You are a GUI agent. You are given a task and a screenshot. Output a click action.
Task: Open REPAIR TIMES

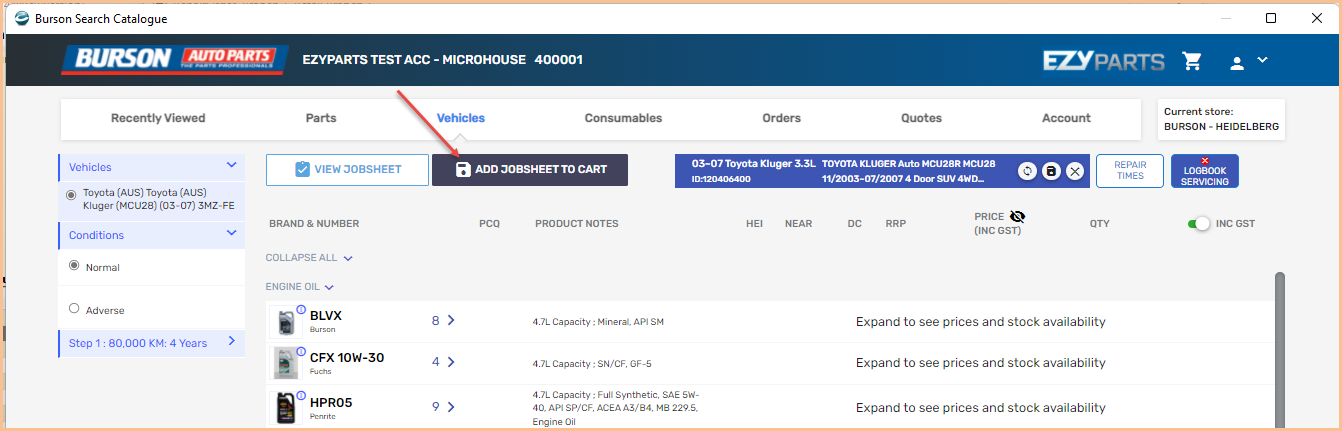[1130, 170]
